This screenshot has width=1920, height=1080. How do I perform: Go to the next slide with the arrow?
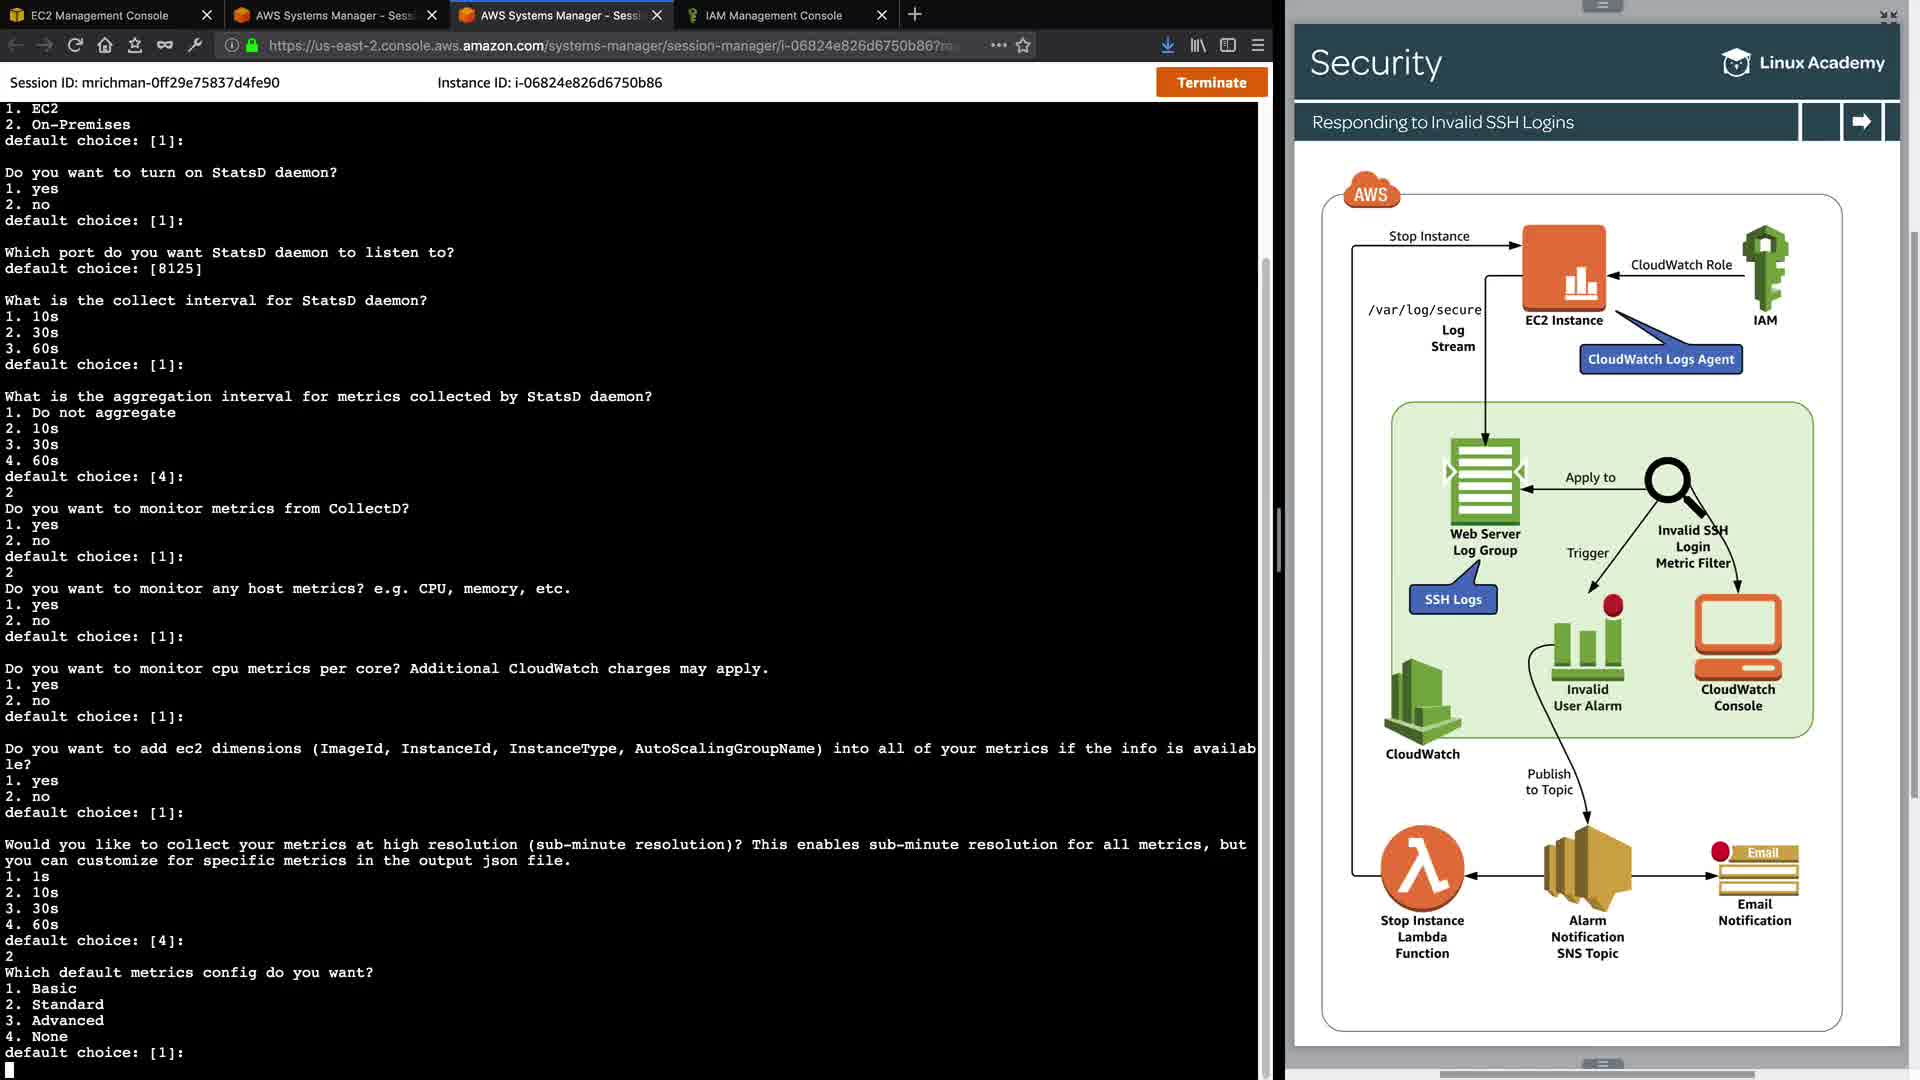pyautogui.click(x=1861, y=122)
